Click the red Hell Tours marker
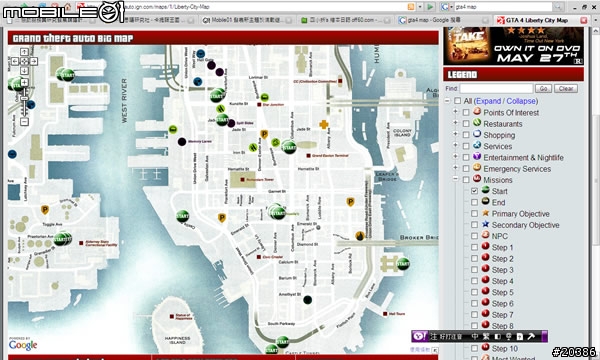This screenshot has width=600, height=360. [x=385, y=314]
